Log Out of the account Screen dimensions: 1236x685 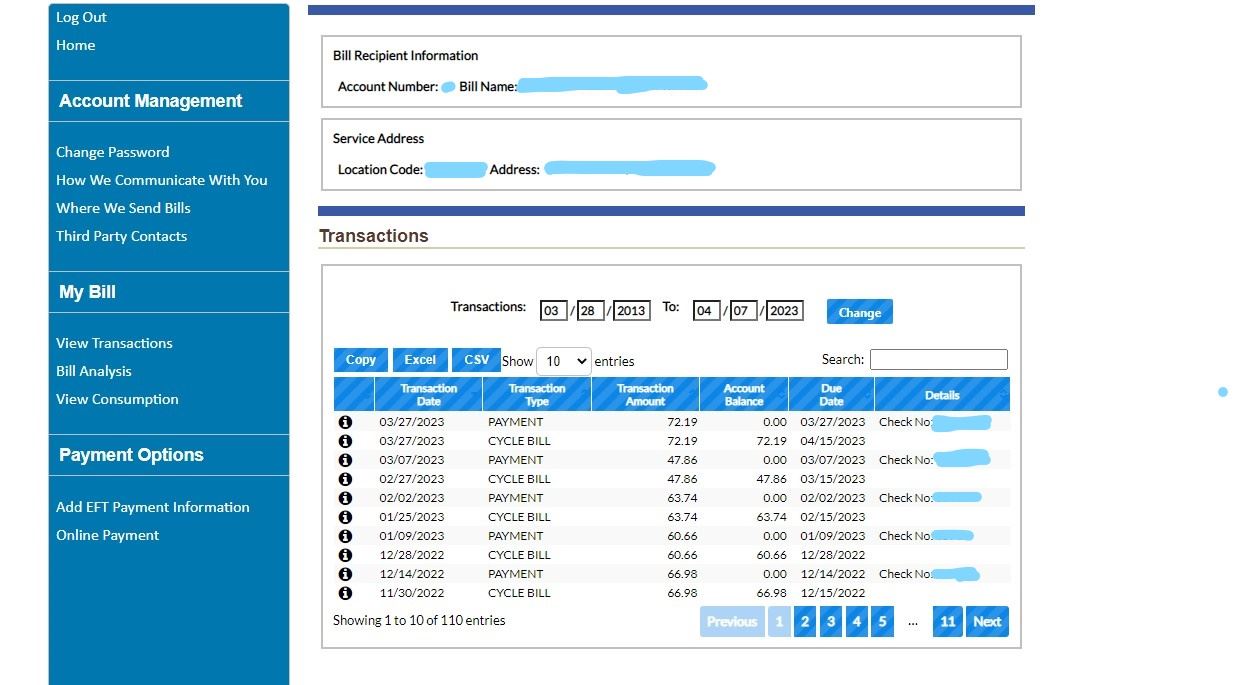point(81,17)
